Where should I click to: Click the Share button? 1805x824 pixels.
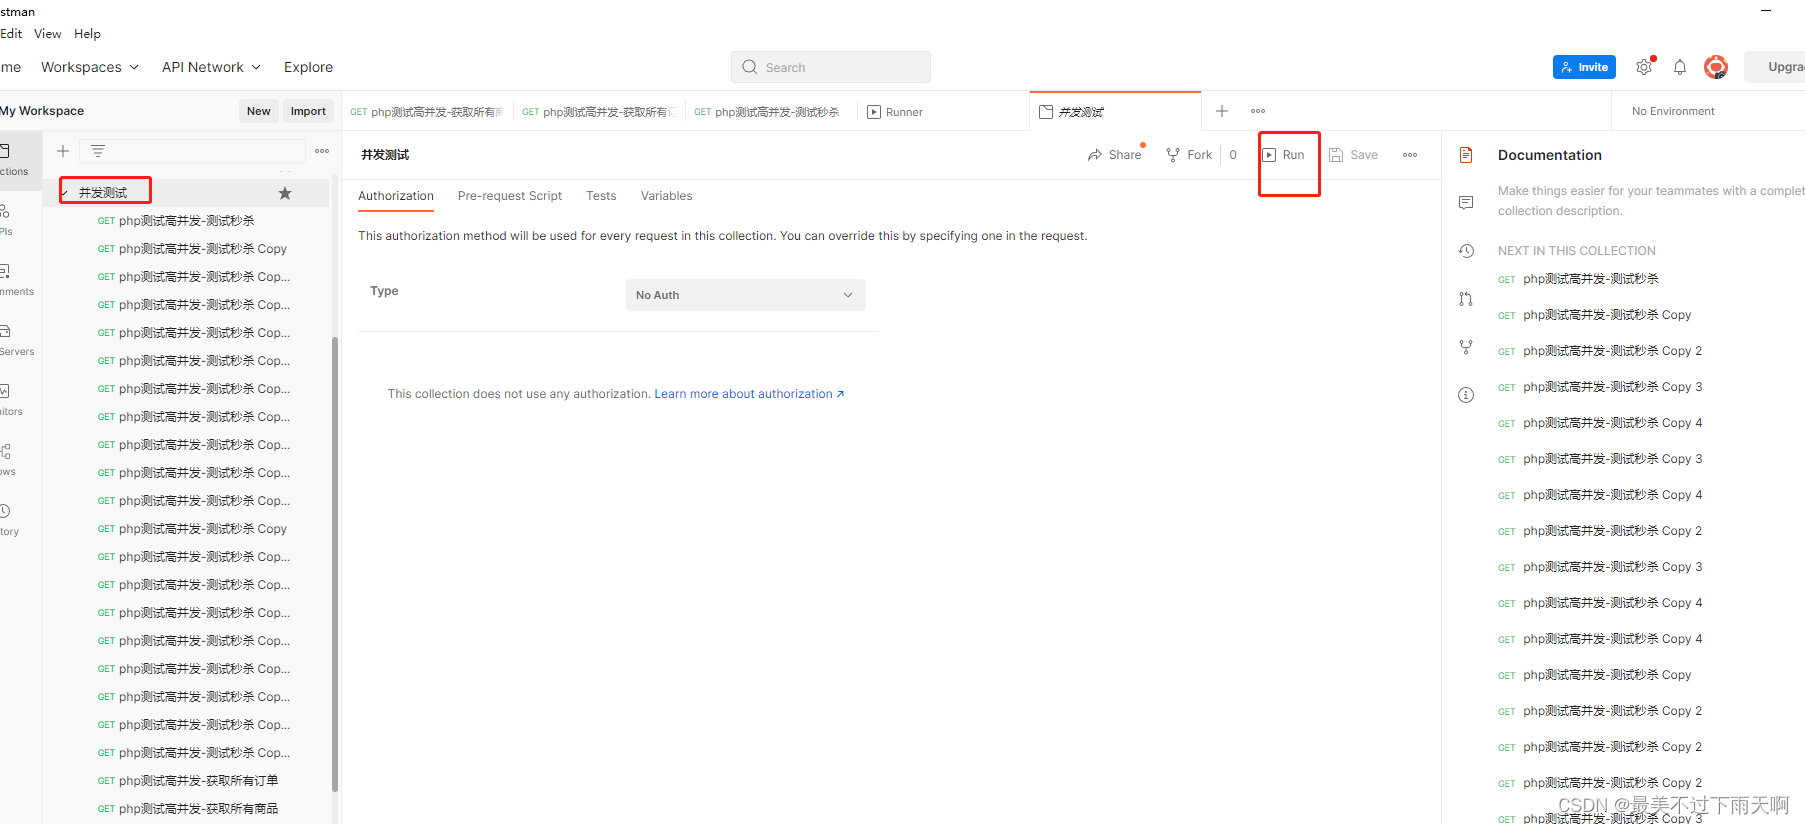coord(1115,155)
